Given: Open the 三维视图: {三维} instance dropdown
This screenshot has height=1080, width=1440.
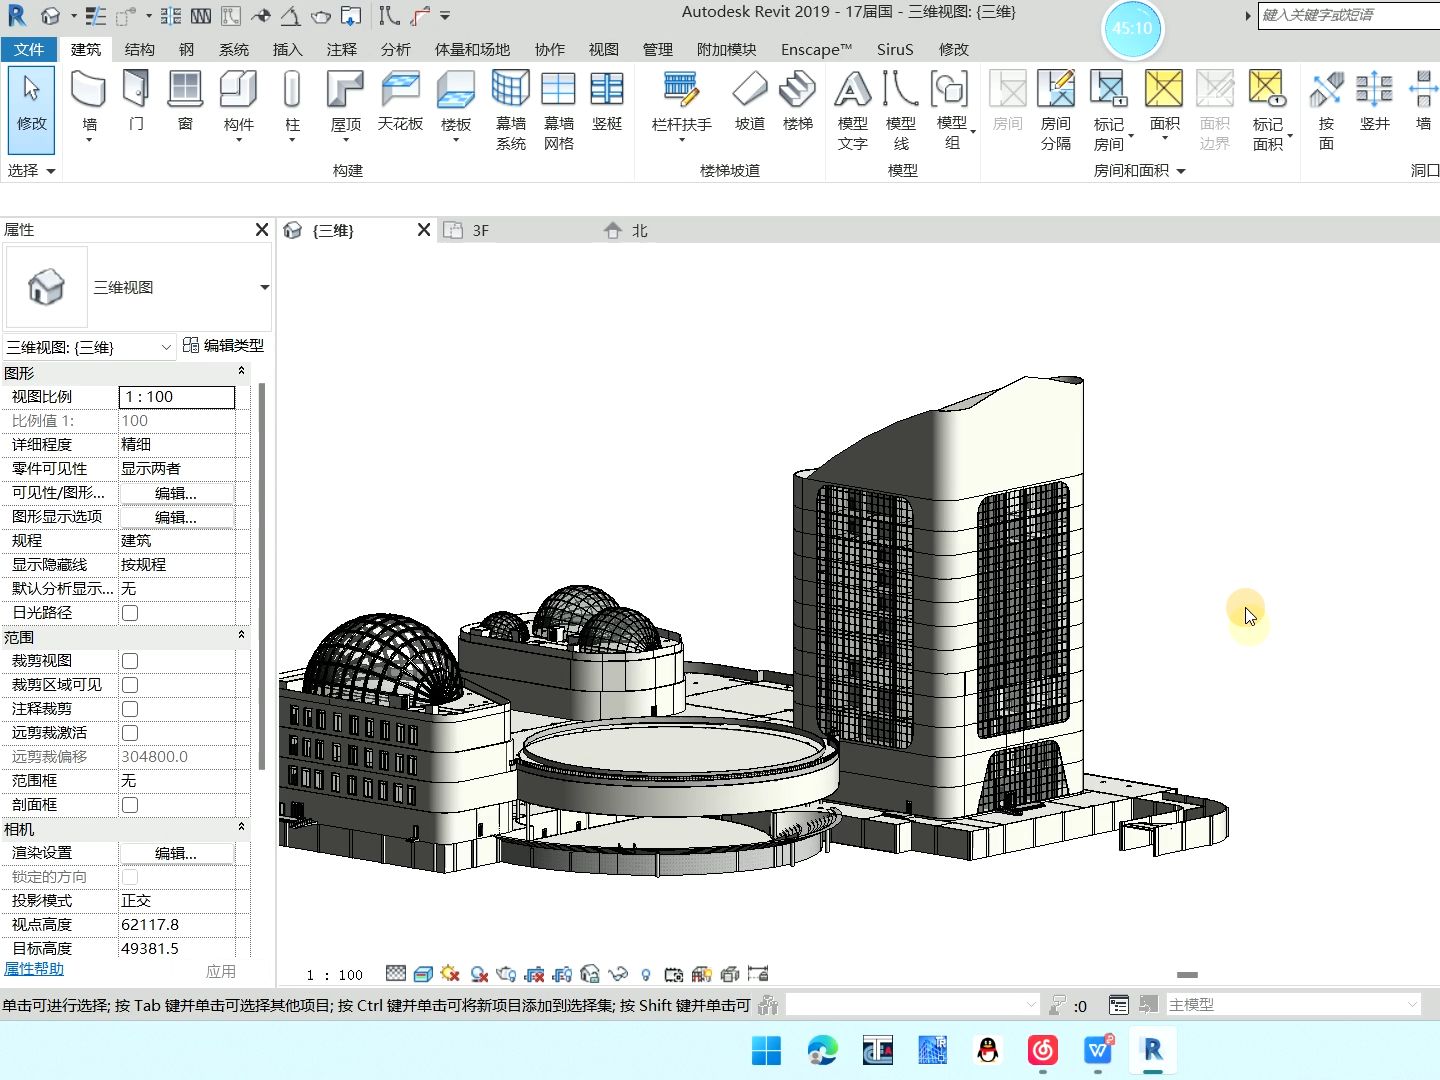Looking at the screenshot, I should pyautogui.click(x=166, y=347).
